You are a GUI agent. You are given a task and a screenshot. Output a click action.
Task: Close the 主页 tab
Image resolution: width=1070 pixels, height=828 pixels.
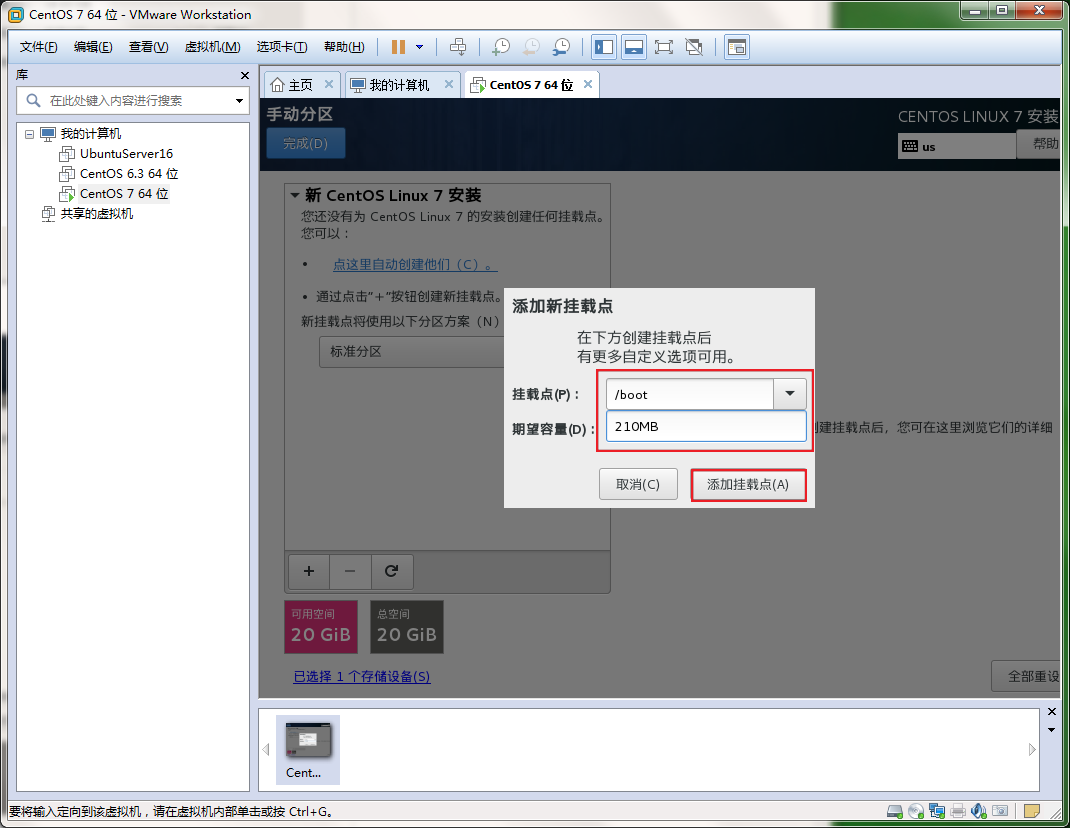click(x=329, y=84)
